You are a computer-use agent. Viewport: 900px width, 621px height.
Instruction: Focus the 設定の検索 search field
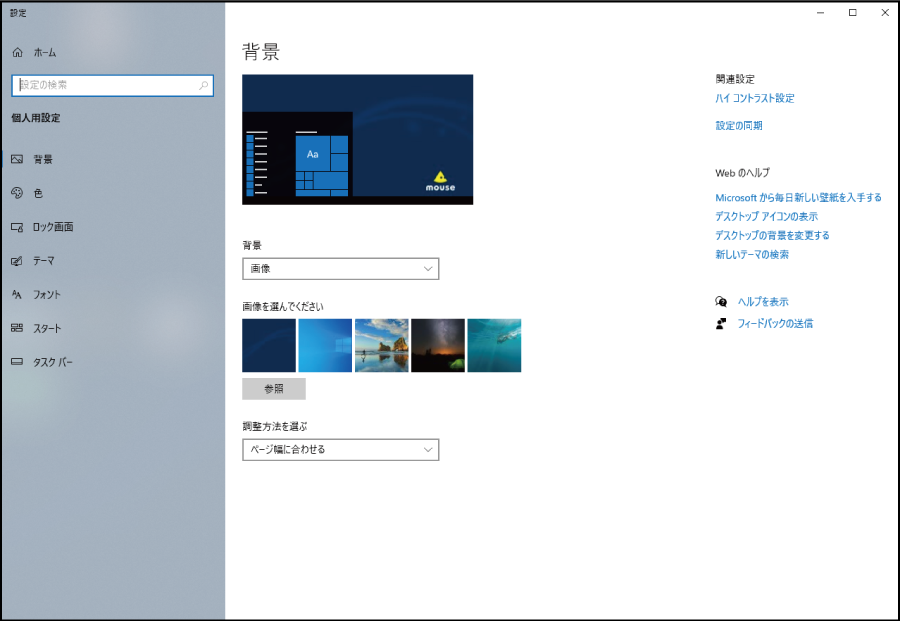[x=112, y=86]
